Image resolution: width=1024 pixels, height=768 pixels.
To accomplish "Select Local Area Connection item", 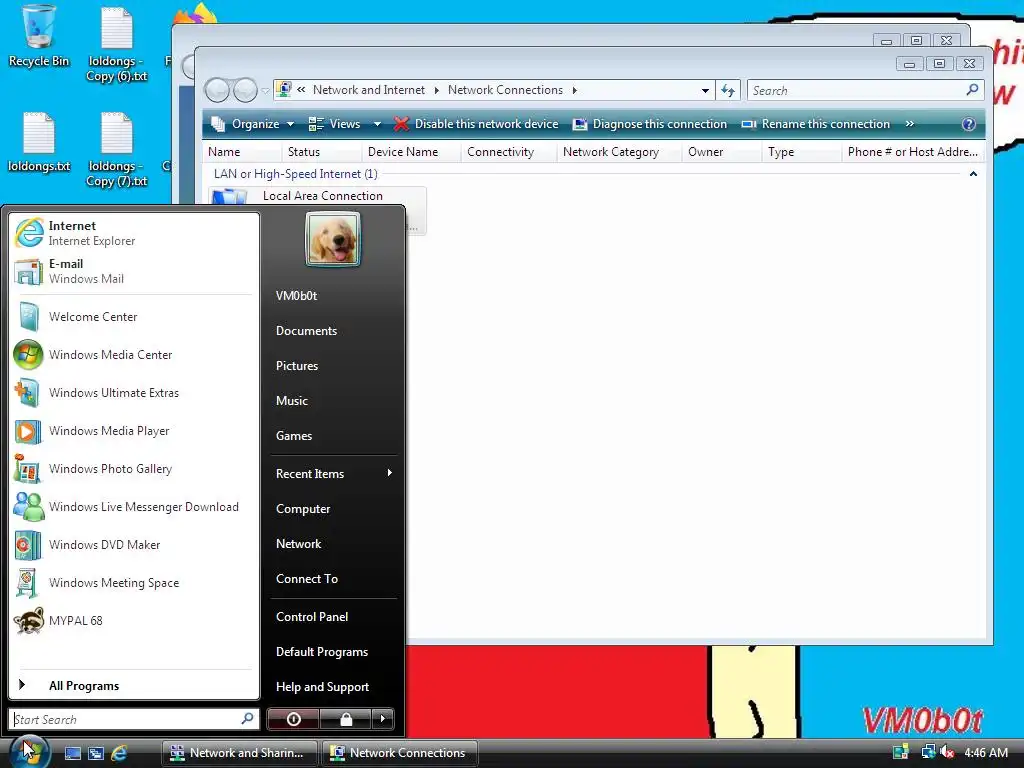I will tap(317, 210).
